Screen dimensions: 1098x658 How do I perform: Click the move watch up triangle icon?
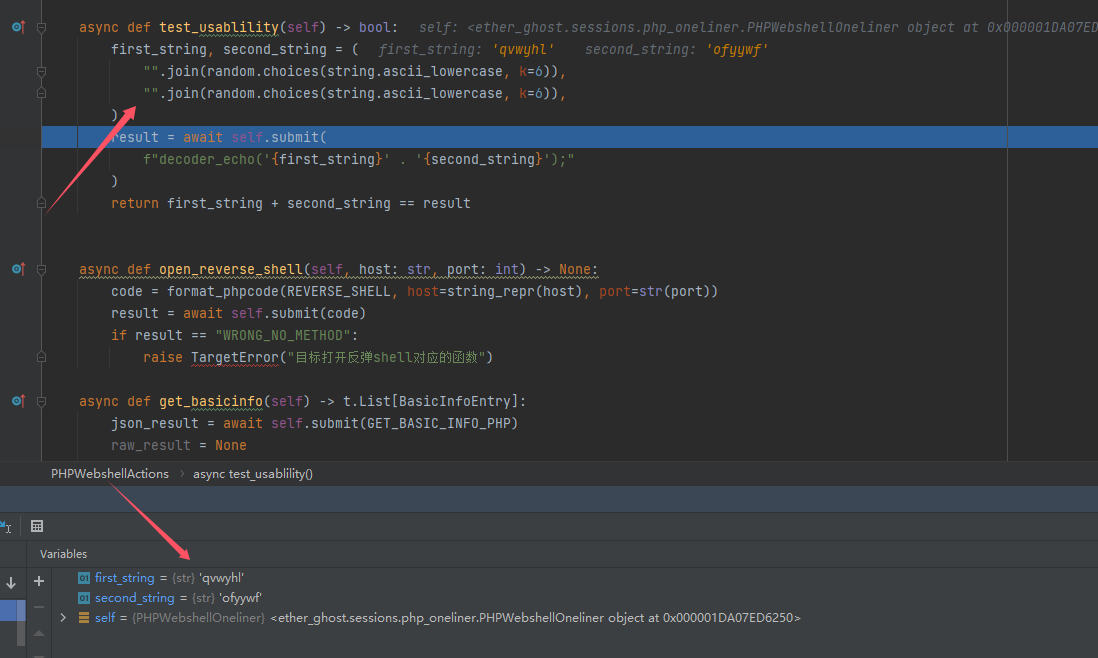click(x=39, y=633)
